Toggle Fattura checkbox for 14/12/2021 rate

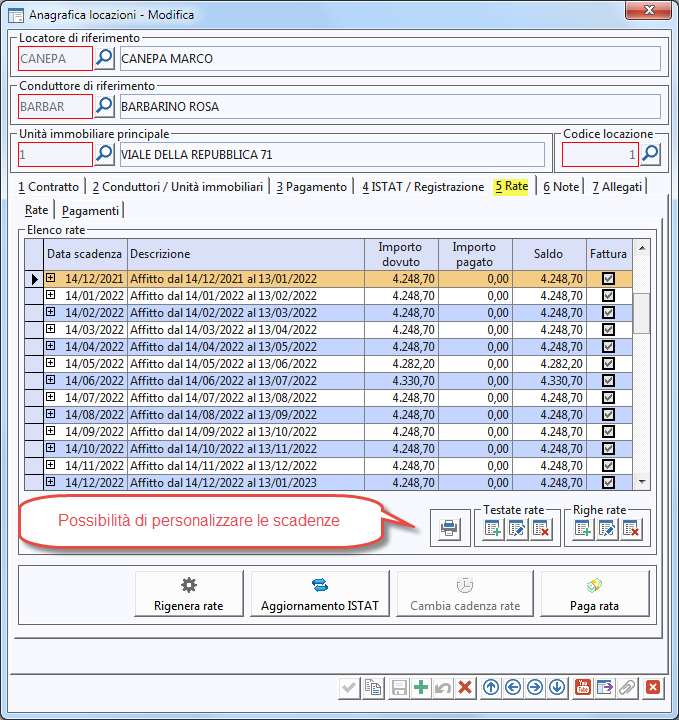coord(608,279)
